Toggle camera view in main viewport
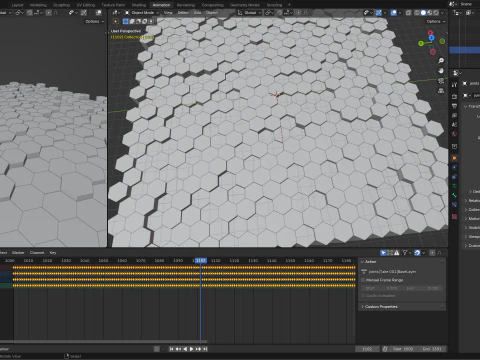Image resolution: width=480 pixels, height=360 pixels. tap(441, 81)
